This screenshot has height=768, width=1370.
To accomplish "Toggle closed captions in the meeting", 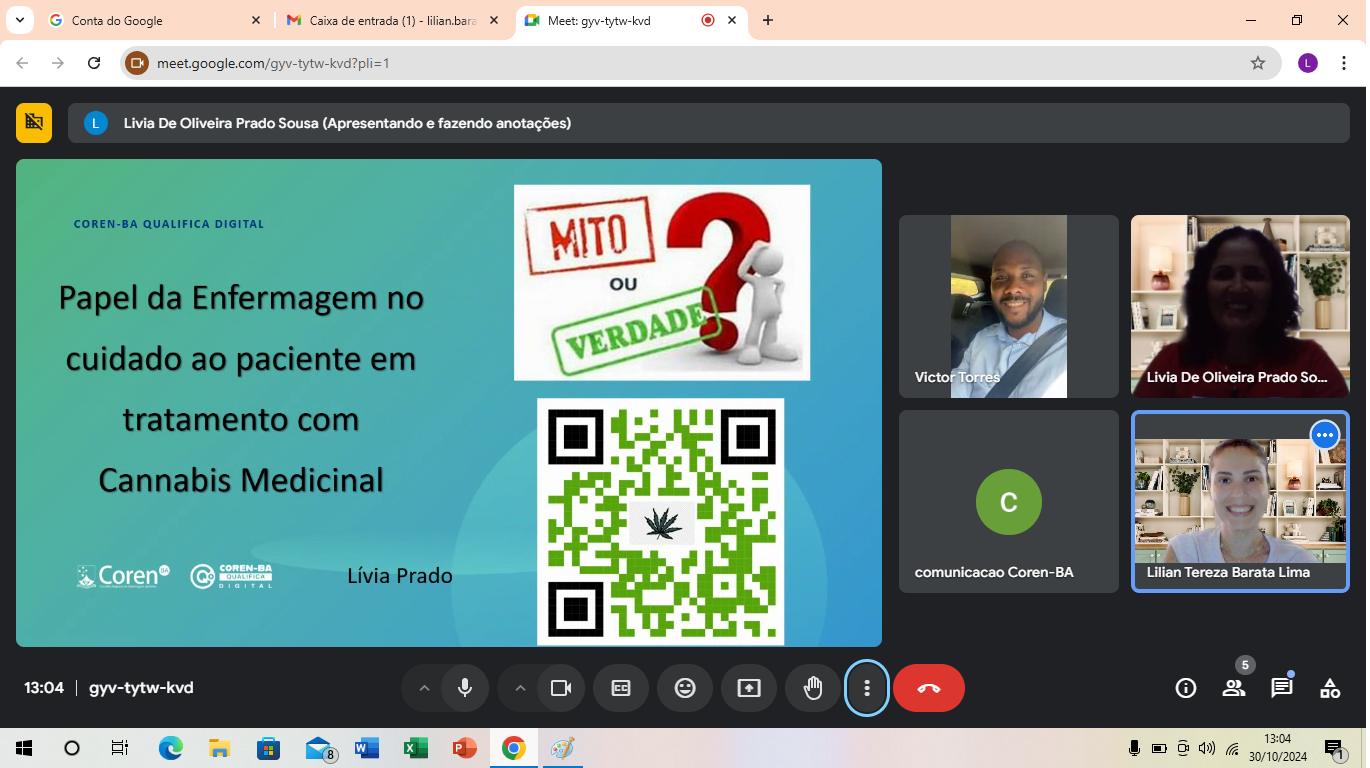I will tap(621, 688).
